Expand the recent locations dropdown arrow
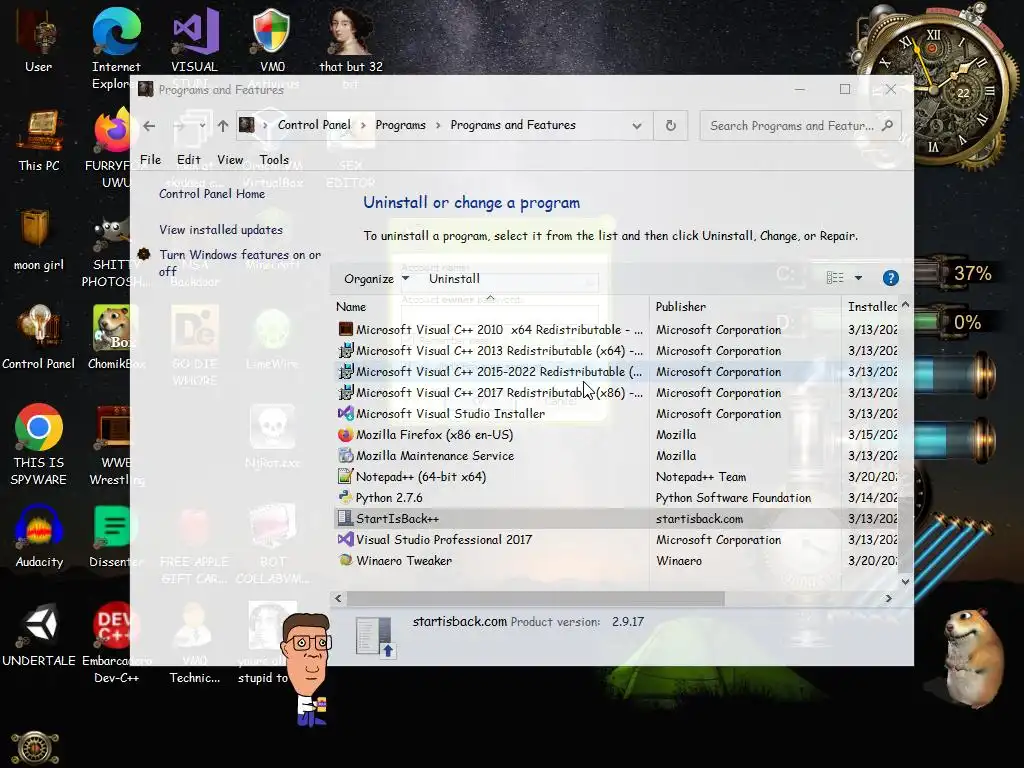Viewport: 1024px width, 768px height. coord(202,125)
